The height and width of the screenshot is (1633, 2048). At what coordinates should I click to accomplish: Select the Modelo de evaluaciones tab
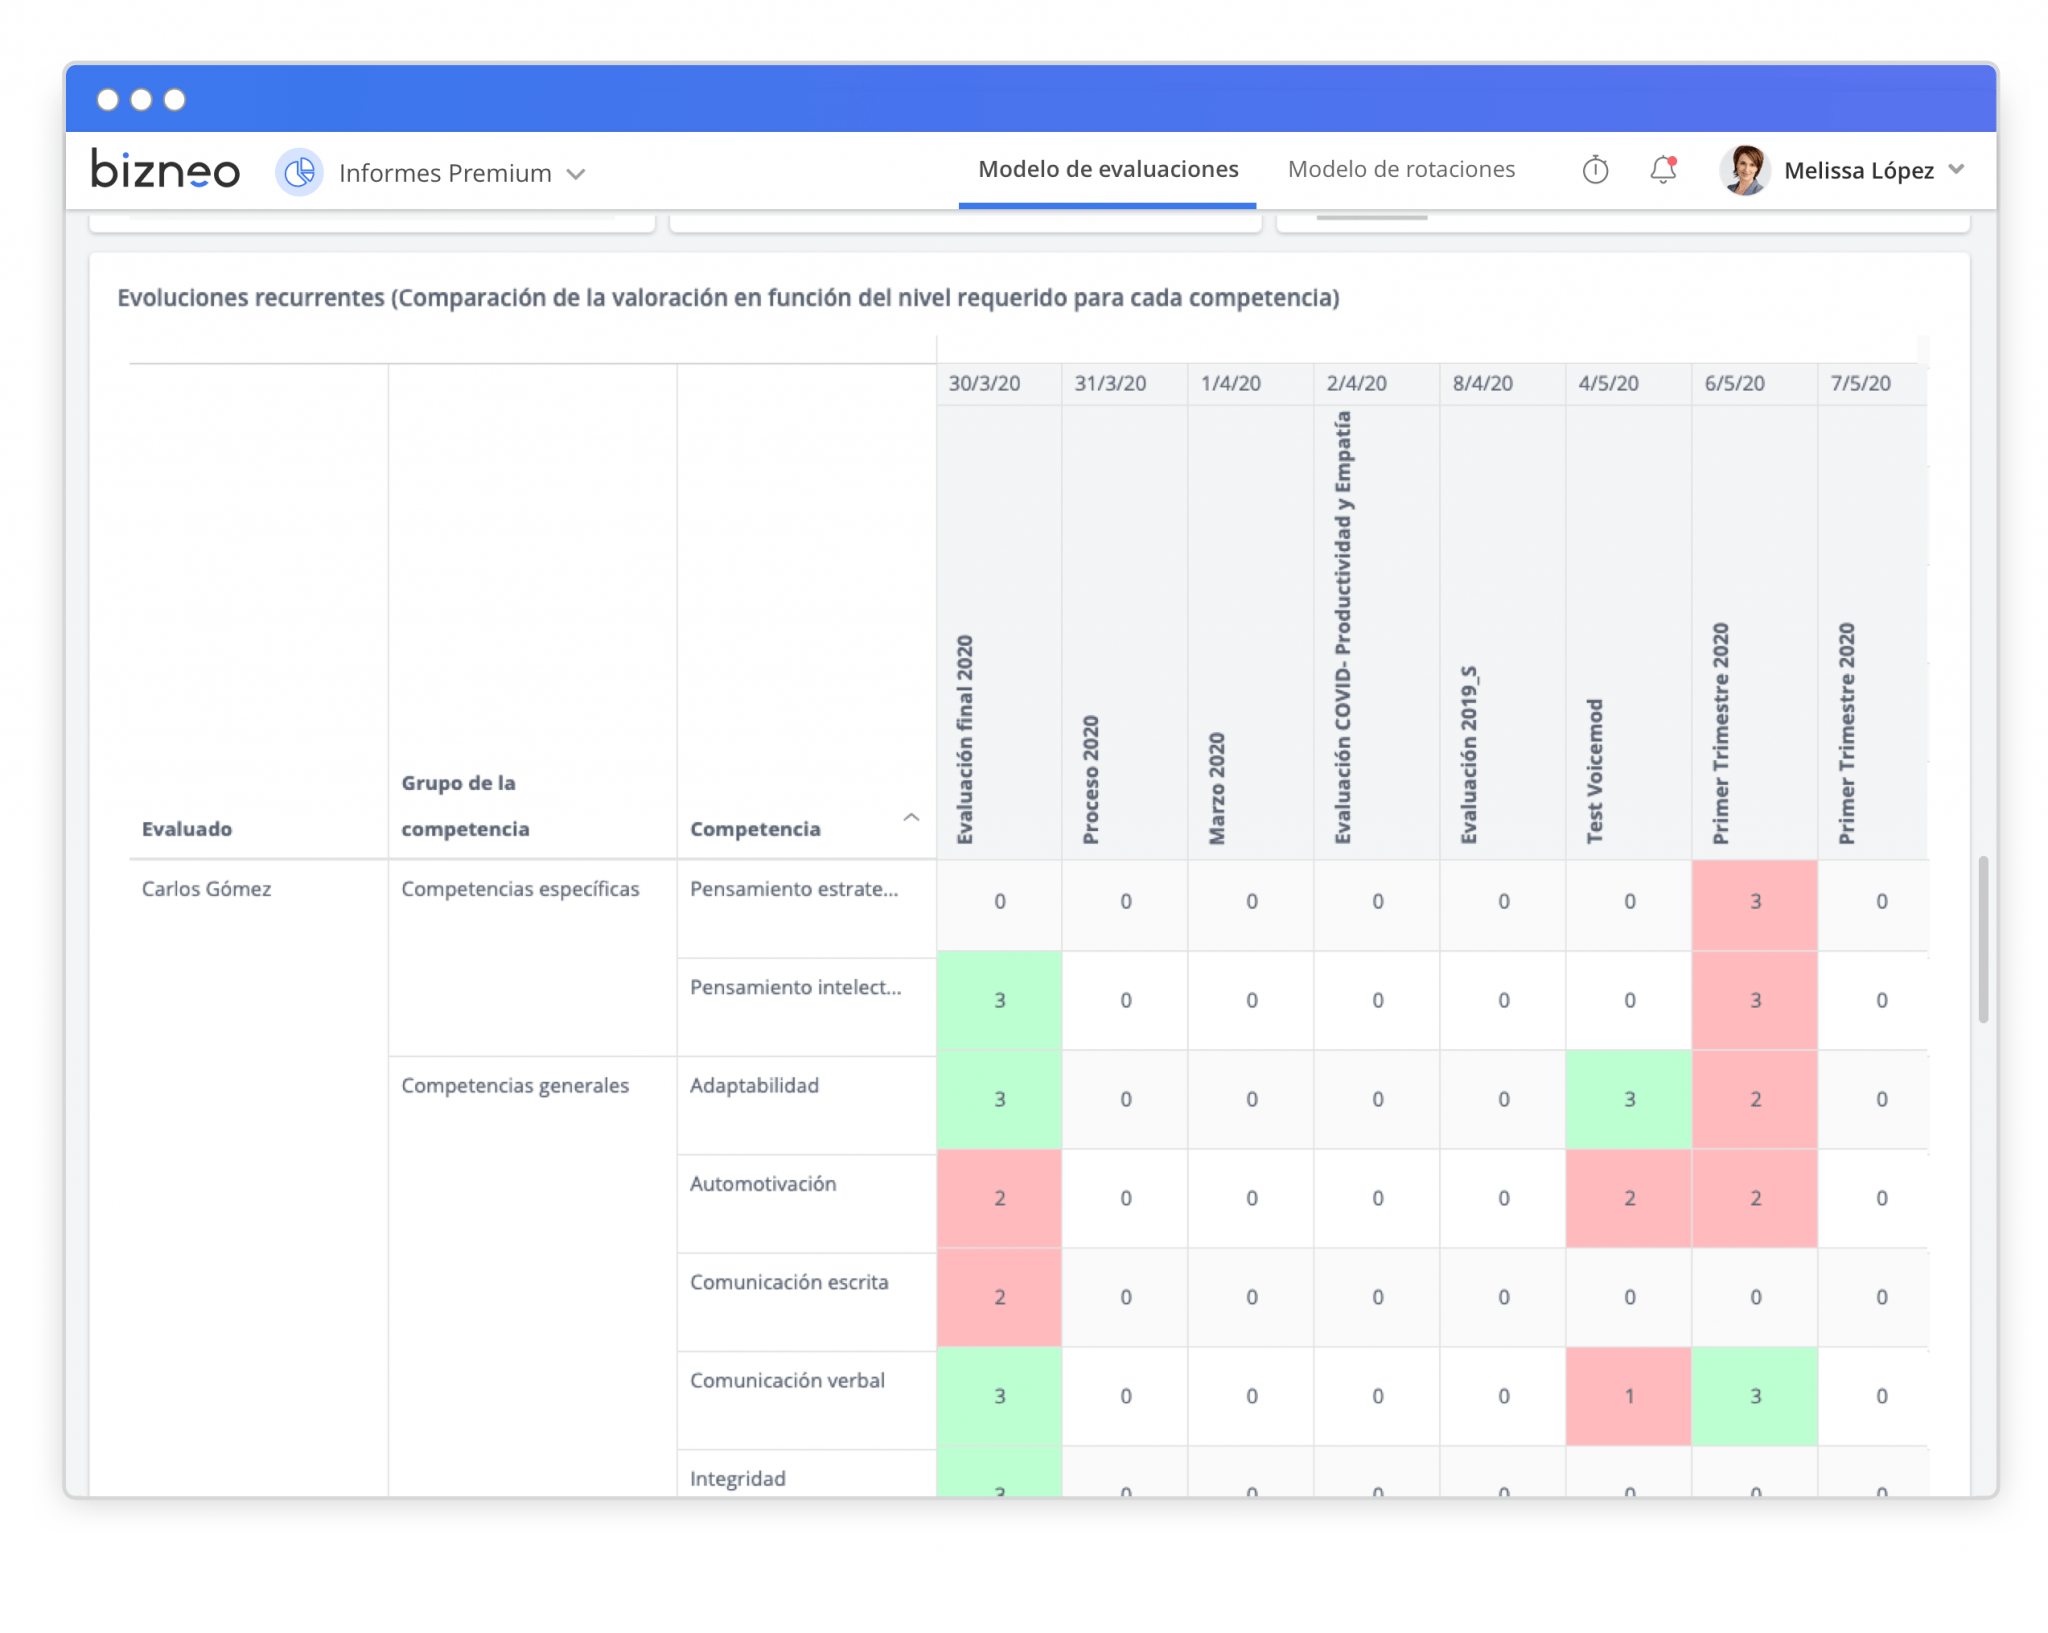[1106, 169]
